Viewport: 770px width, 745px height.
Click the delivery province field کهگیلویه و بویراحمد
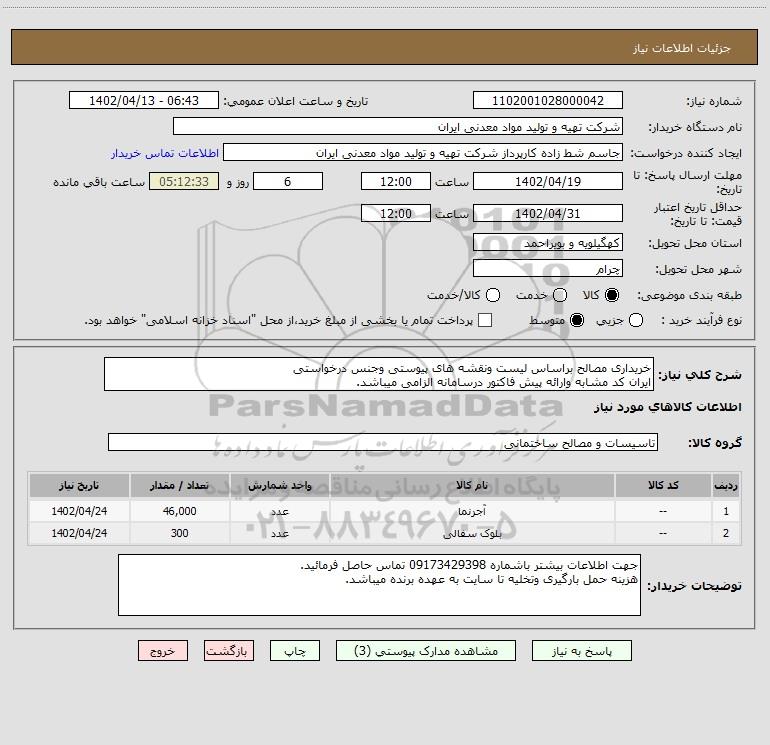[x=548, y=242]
